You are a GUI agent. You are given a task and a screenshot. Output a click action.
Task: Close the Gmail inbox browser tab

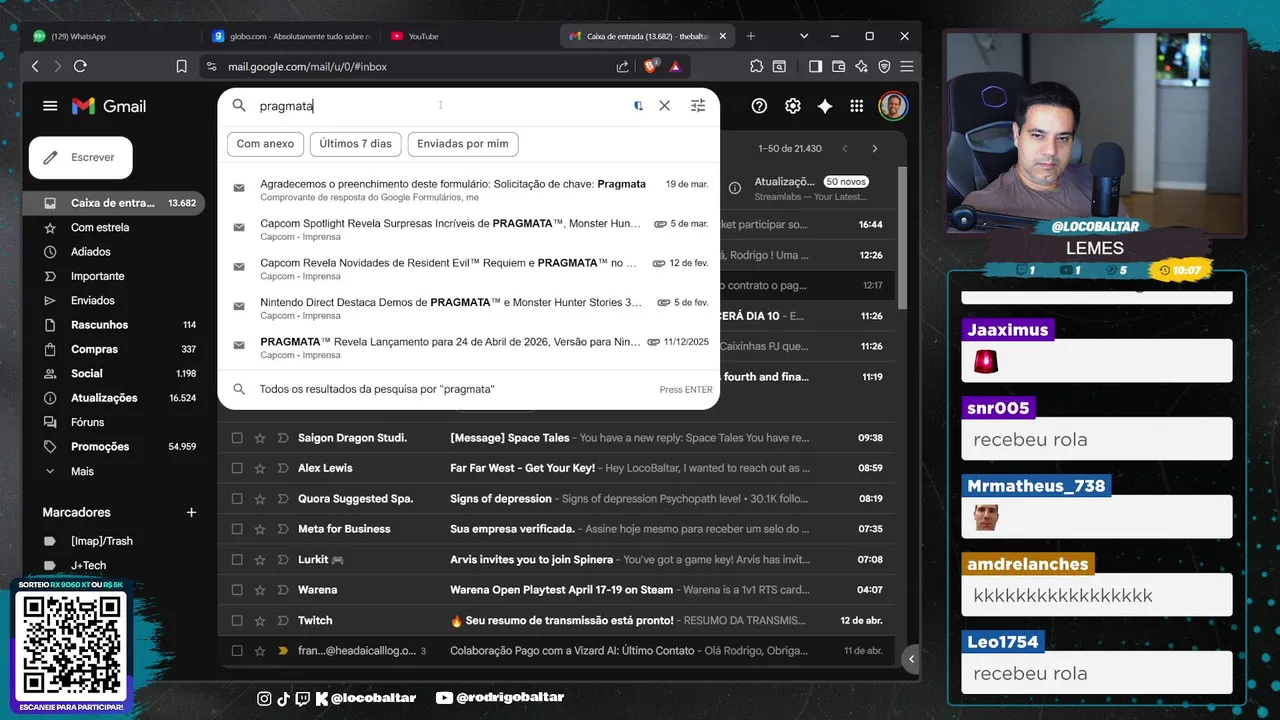click(721, 36)
